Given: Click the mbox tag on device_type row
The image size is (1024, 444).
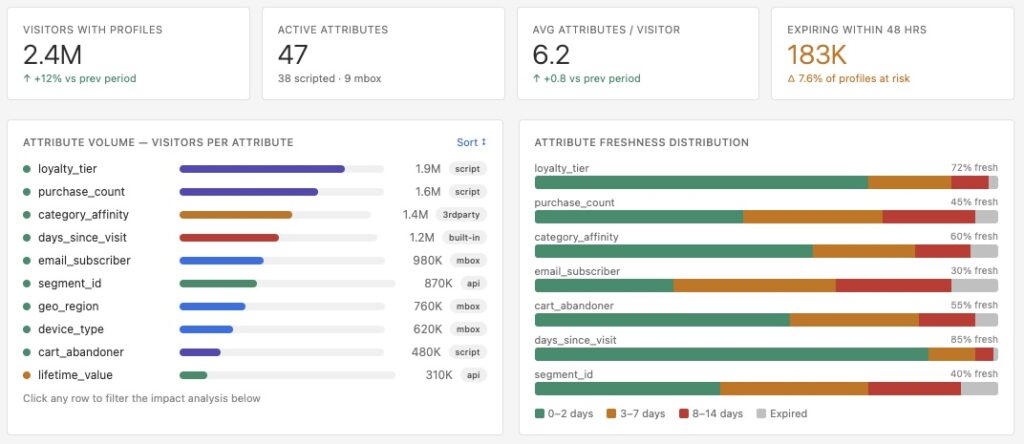Looking at the screenshot, I should pos(467,329).
